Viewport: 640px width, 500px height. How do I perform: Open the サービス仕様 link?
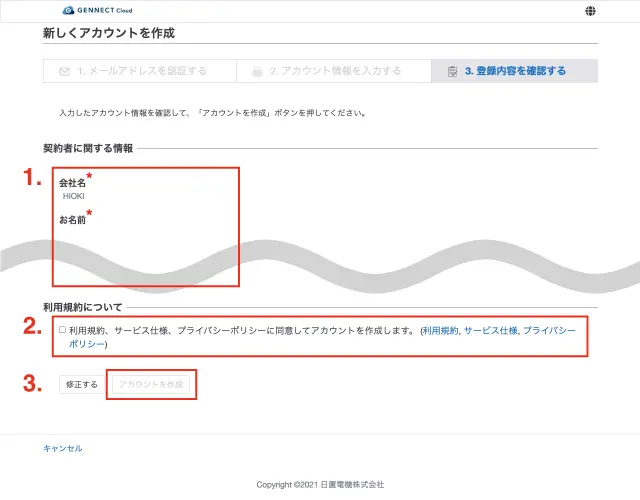pyautogui.click(x=491, y=331)
